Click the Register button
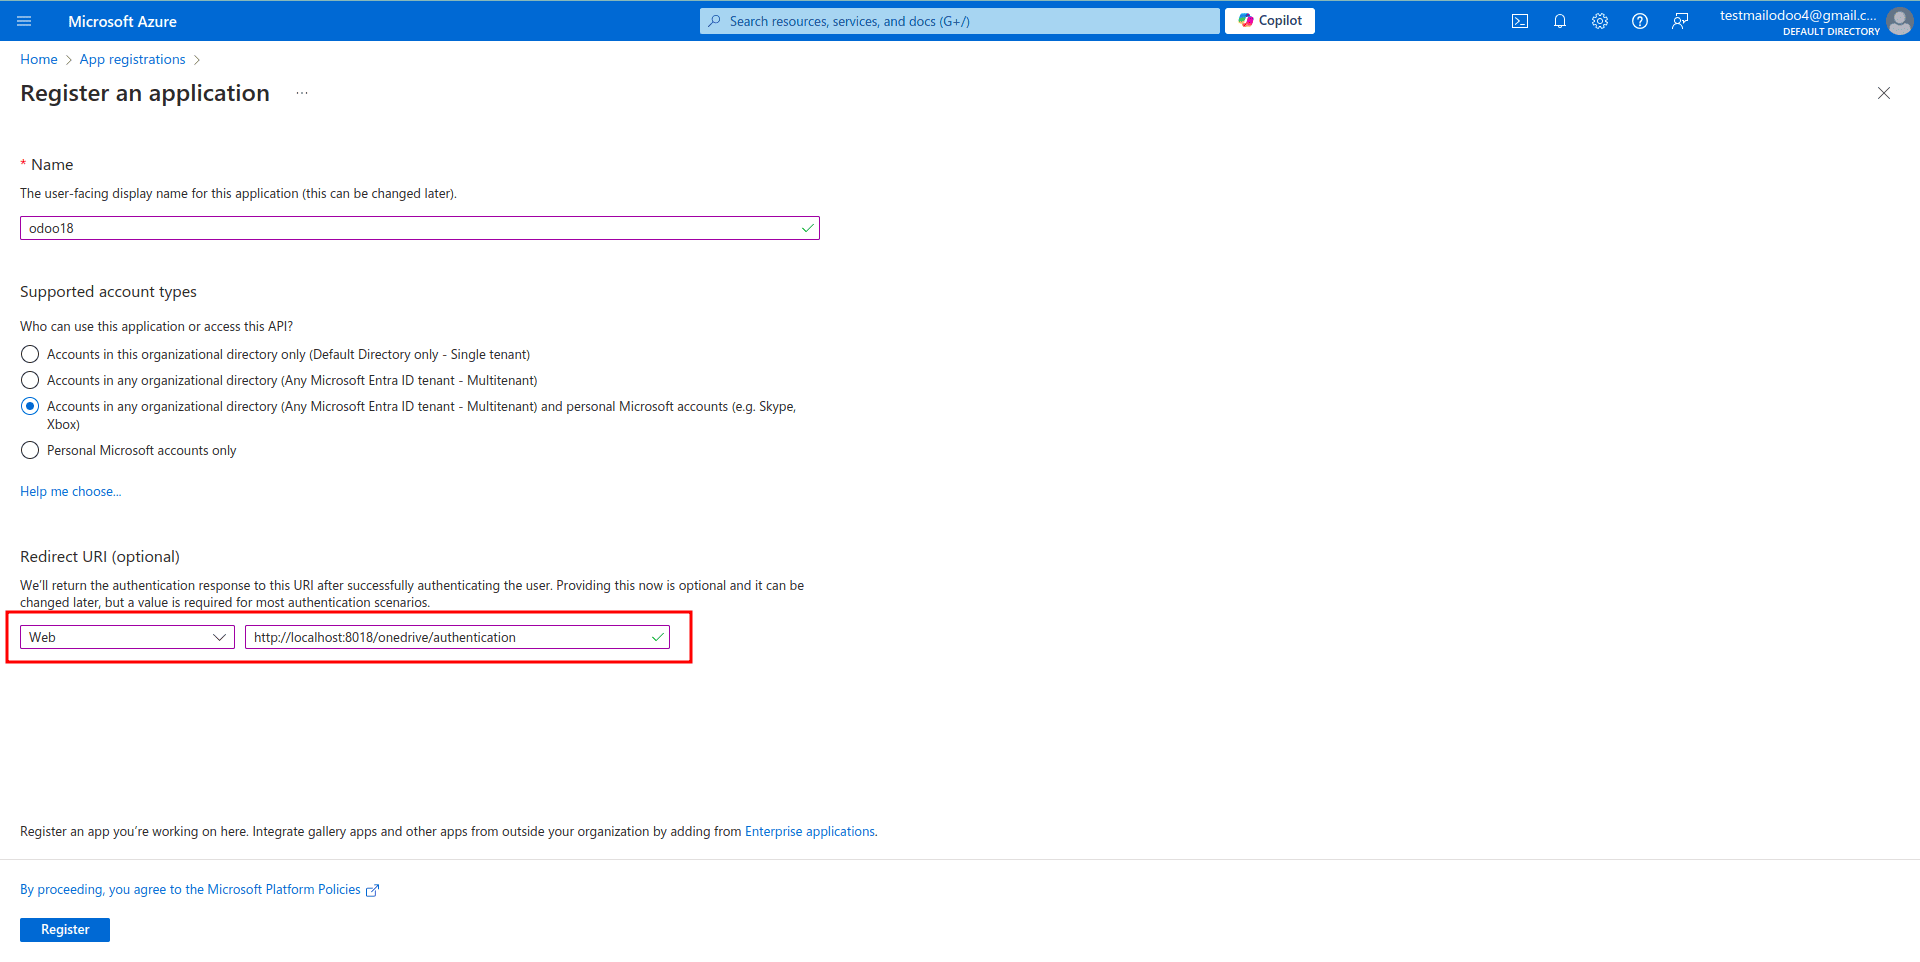Image resolution: width=1920 pixels, height=962 pixels. [x=65, y=929]
